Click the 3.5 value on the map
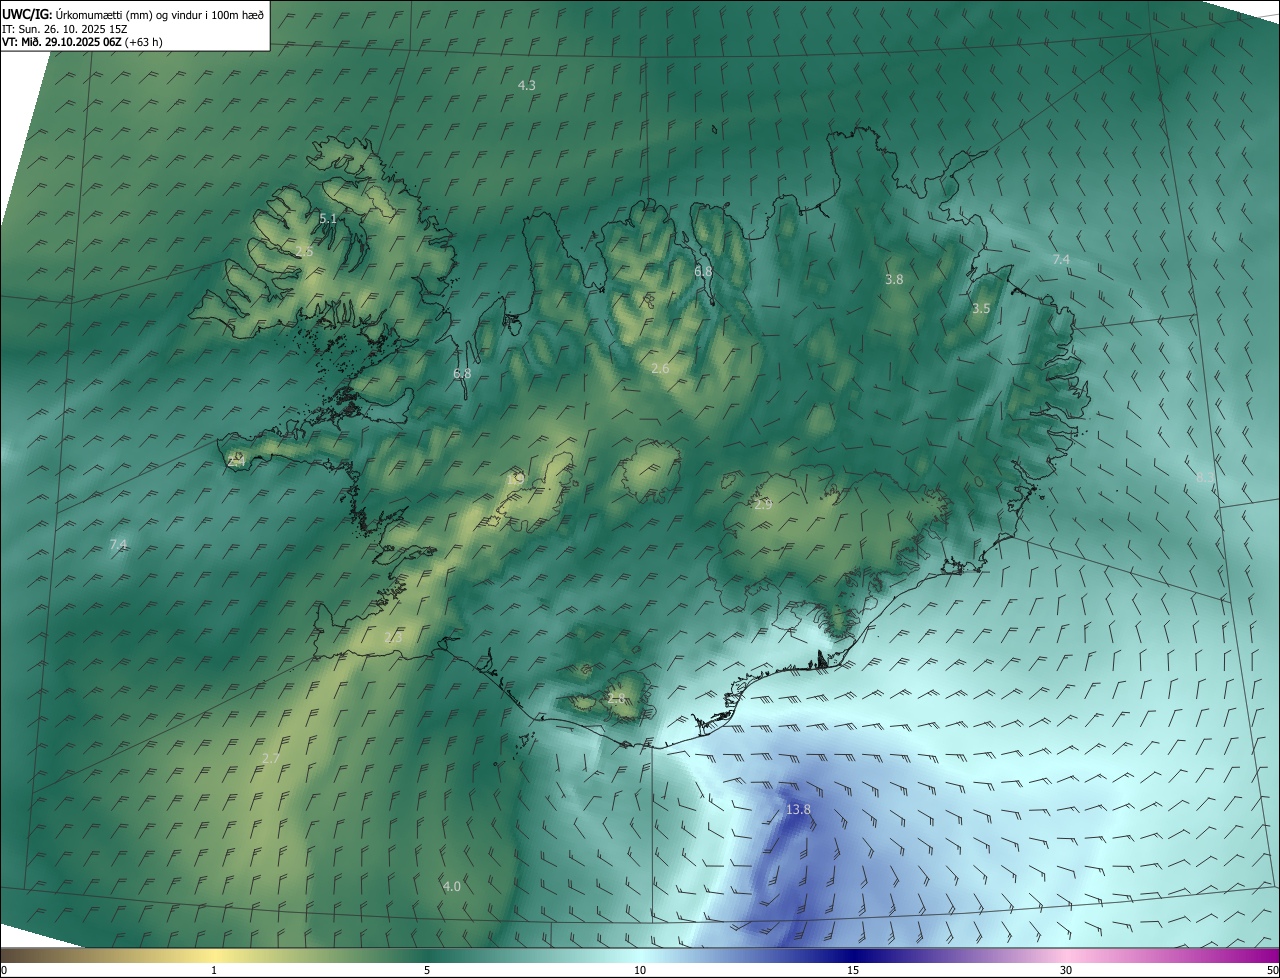The image size is (1280, 978). point(981,309)
